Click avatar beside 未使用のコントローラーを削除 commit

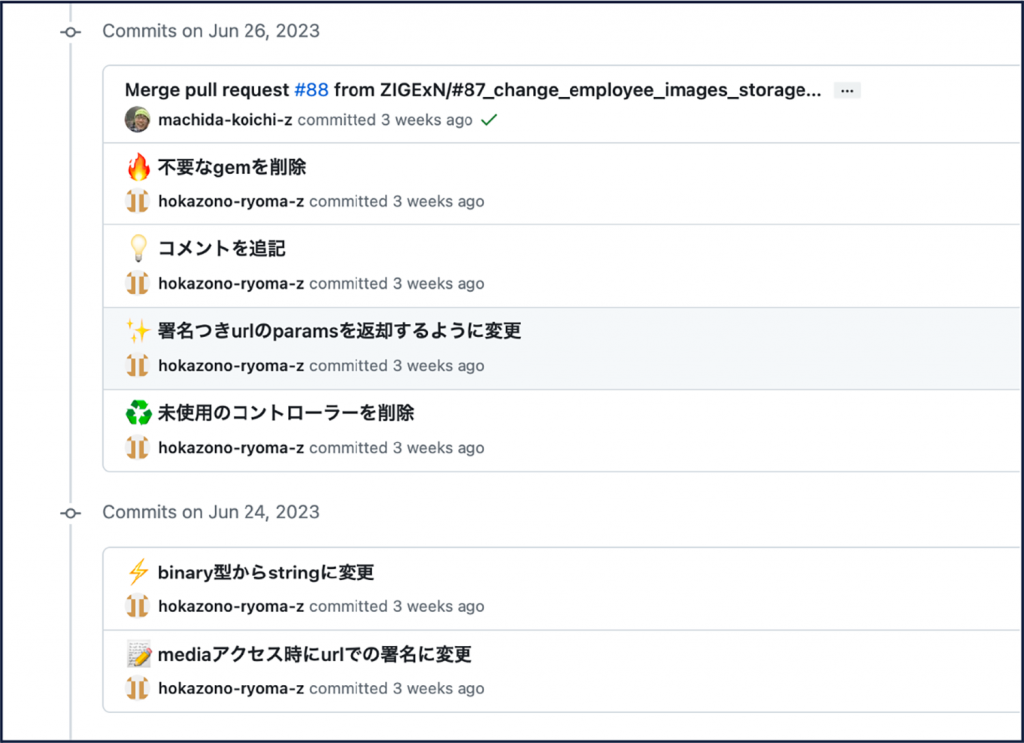tap(137, 448)
